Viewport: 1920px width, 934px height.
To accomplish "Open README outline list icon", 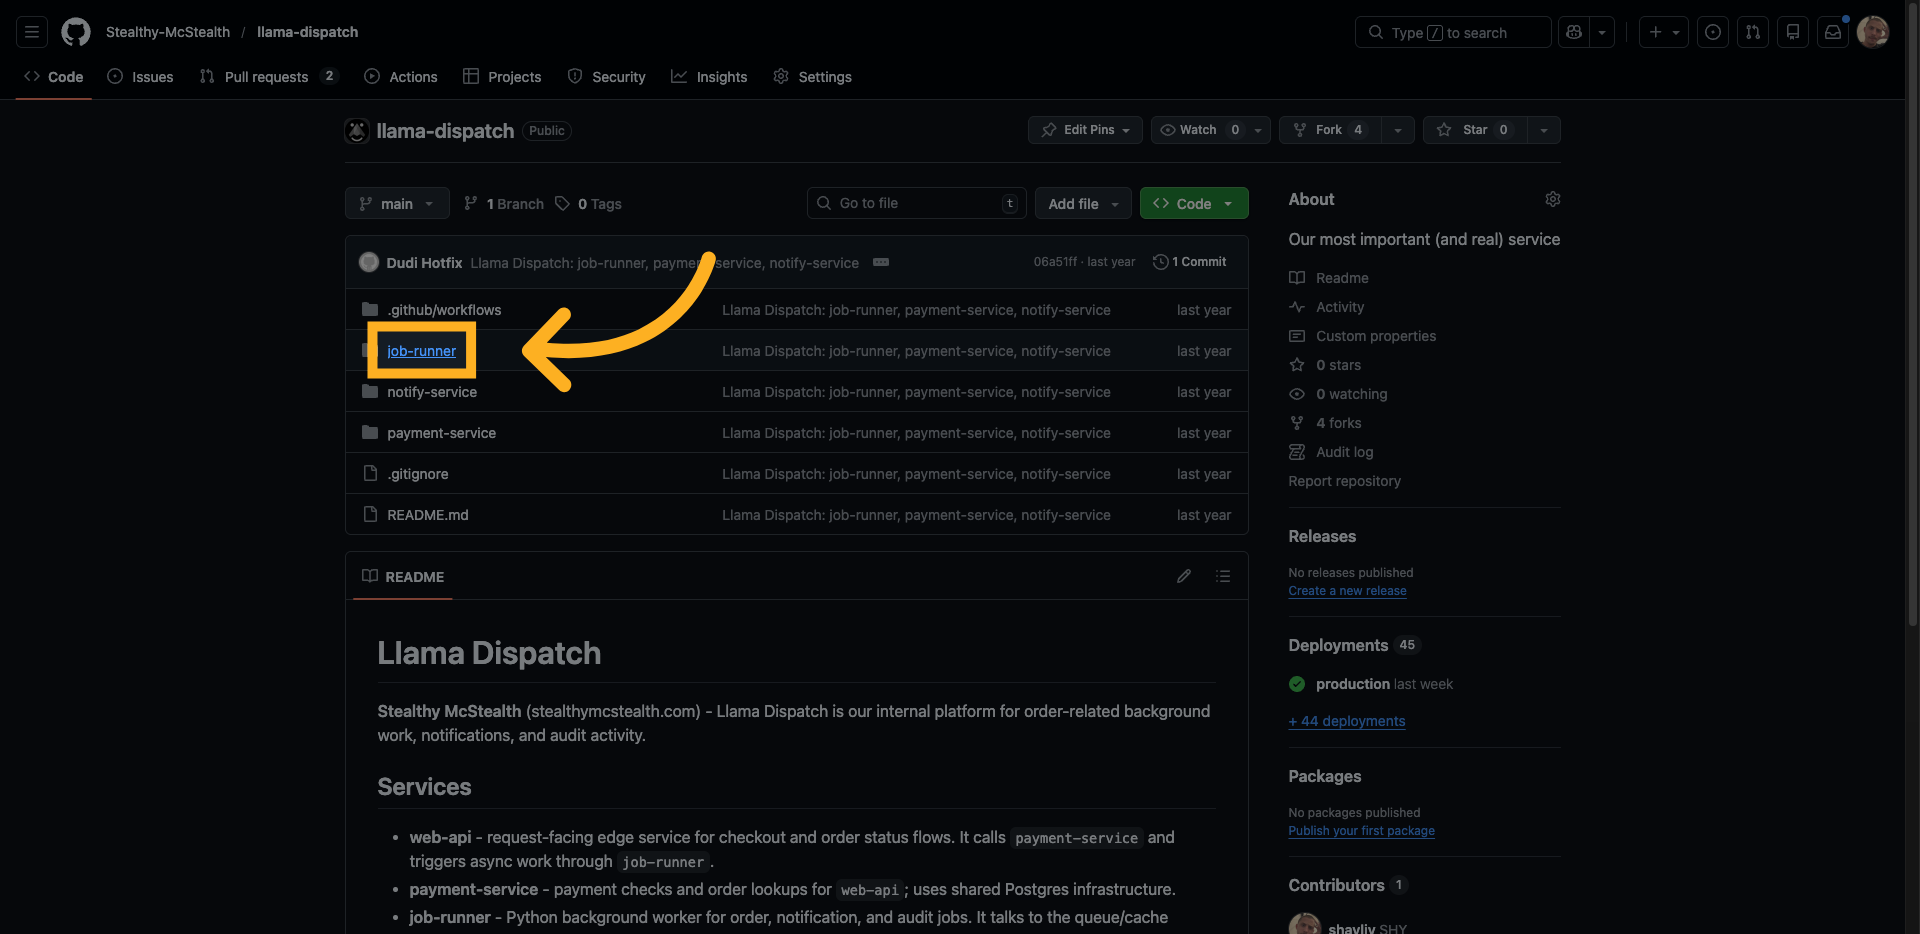I will [x=1223, y=576].
